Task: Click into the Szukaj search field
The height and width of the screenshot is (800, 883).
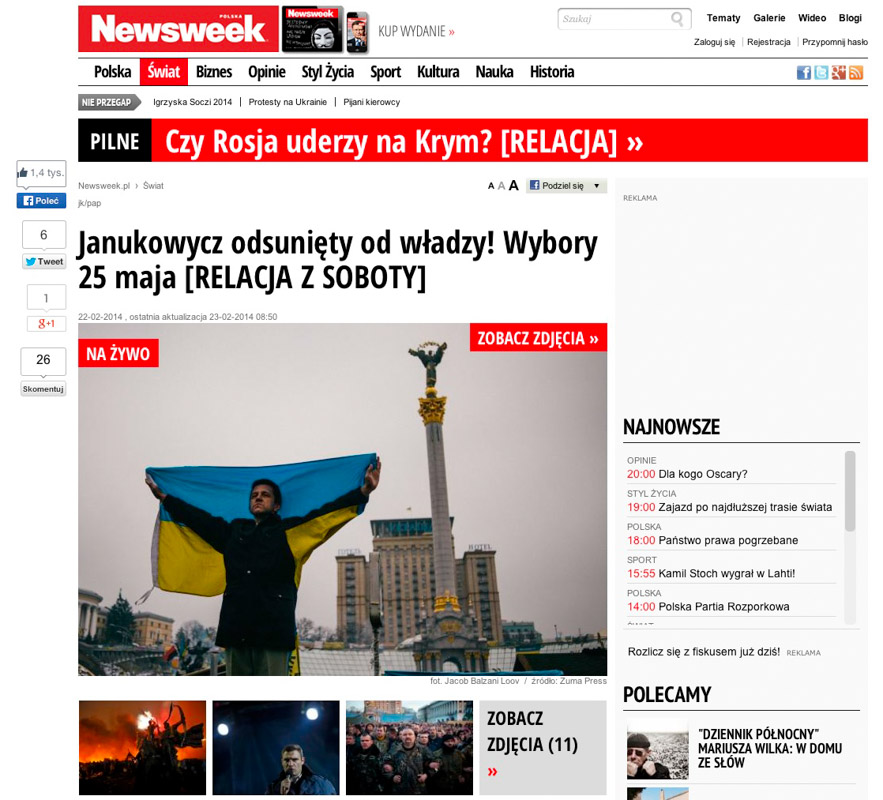Action: tap(613, 19)
